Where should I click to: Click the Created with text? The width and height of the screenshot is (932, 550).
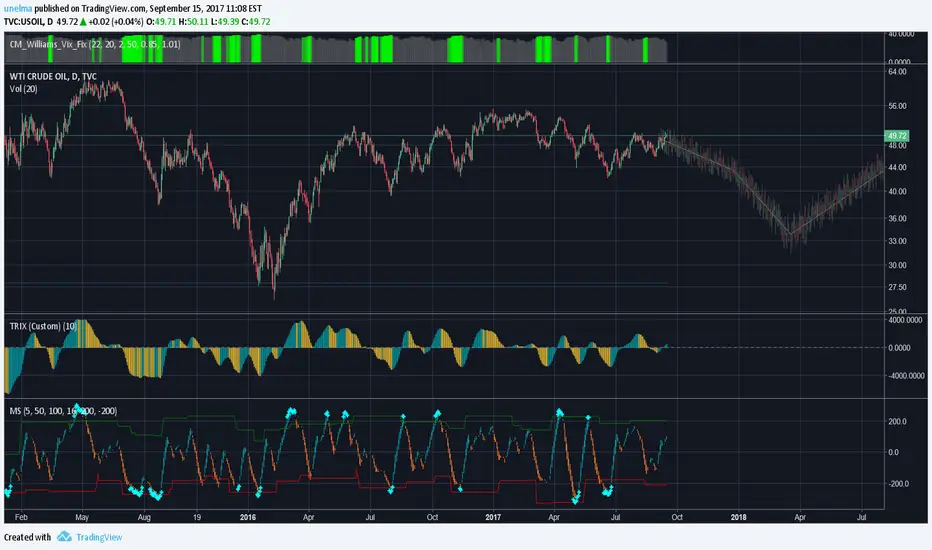(x=27, y=537)
